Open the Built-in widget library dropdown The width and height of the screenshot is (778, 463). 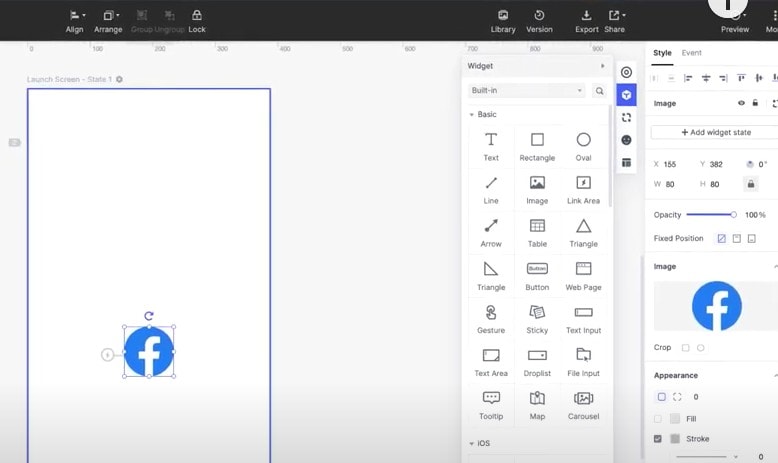click(x=526, y=90)
